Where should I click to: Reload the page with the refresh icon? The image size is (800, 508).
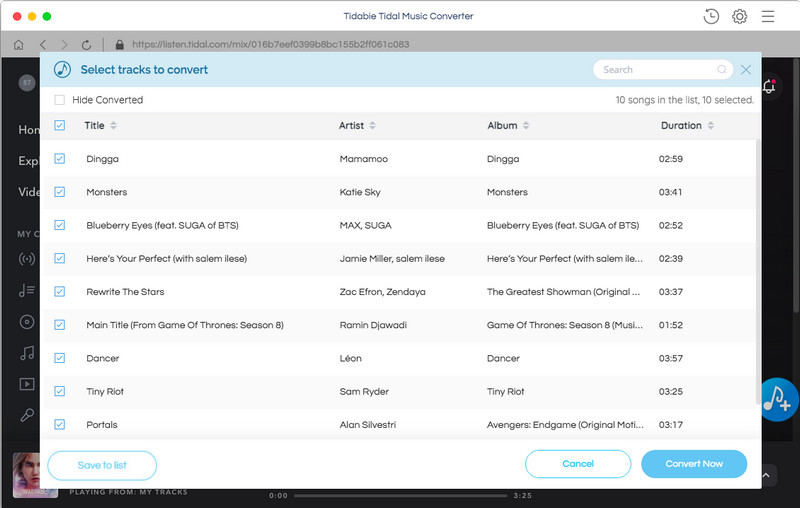pos(86,45)
